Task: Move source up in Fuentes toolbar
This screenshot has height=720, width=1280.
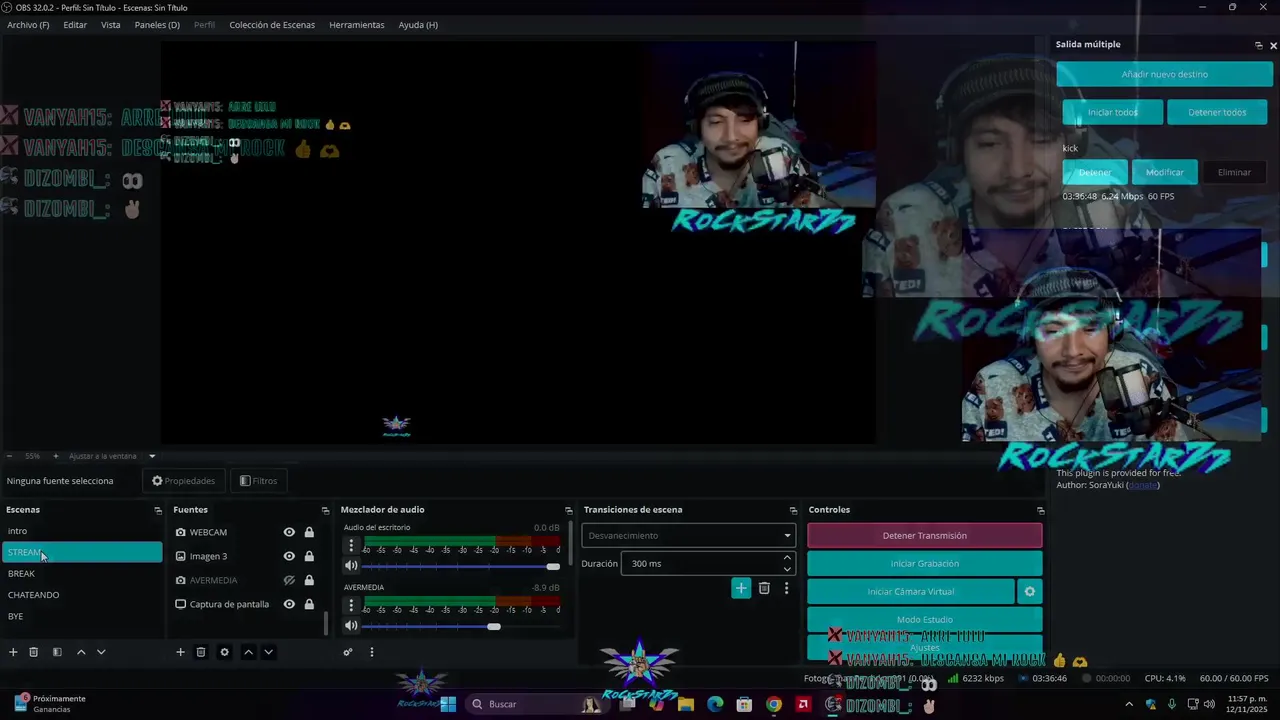Action: [x=248, y=652]
